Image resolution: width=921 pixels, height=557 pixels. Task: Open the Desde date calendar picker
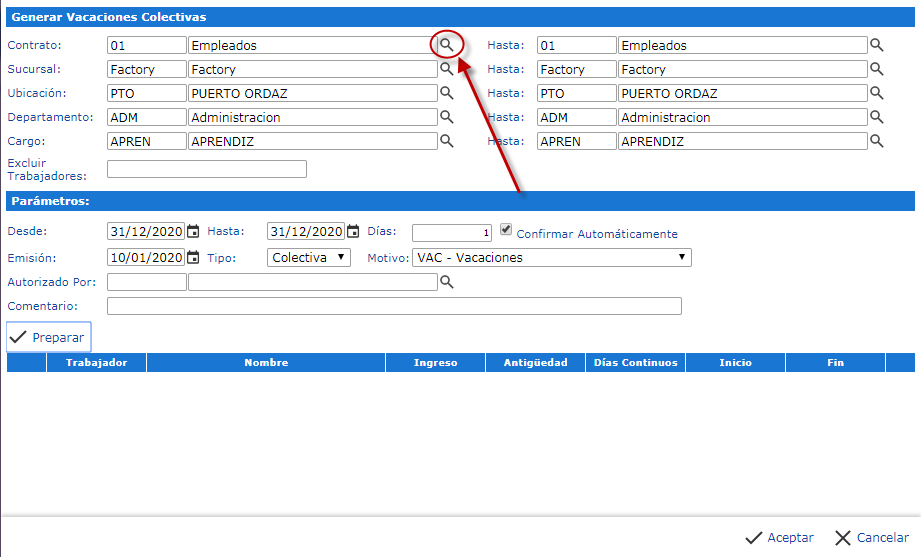[193, 232]
